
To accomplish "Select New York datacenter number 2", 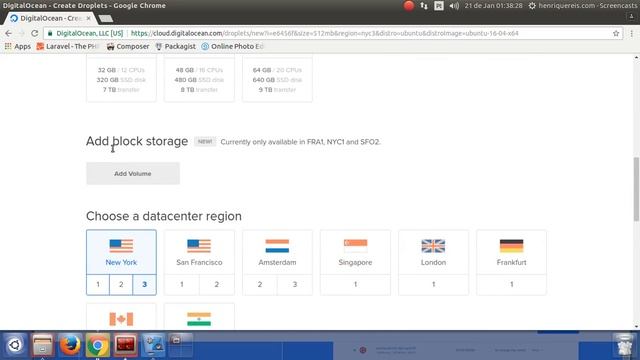I will (121, 284).
